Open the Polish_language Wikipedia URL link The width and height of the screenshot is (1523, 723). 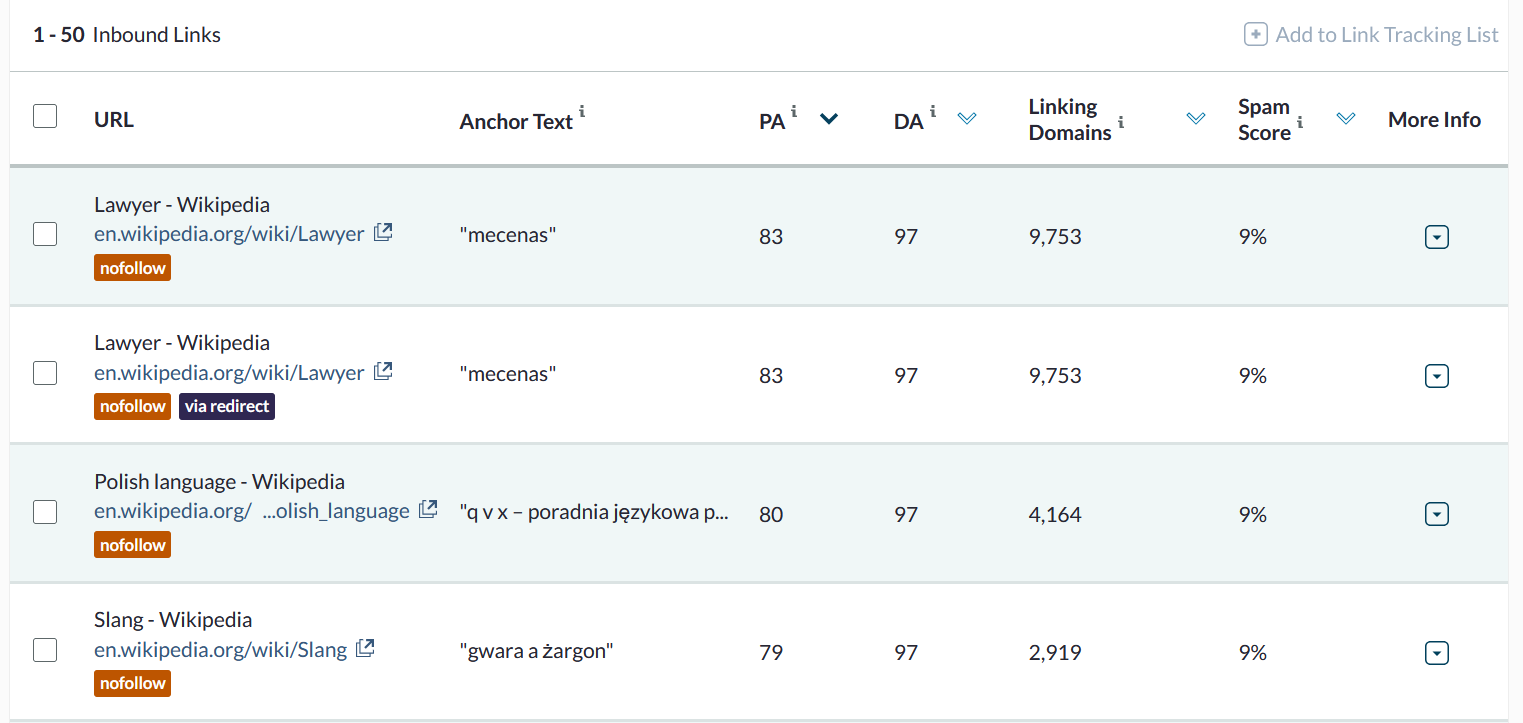click(252, 511)
